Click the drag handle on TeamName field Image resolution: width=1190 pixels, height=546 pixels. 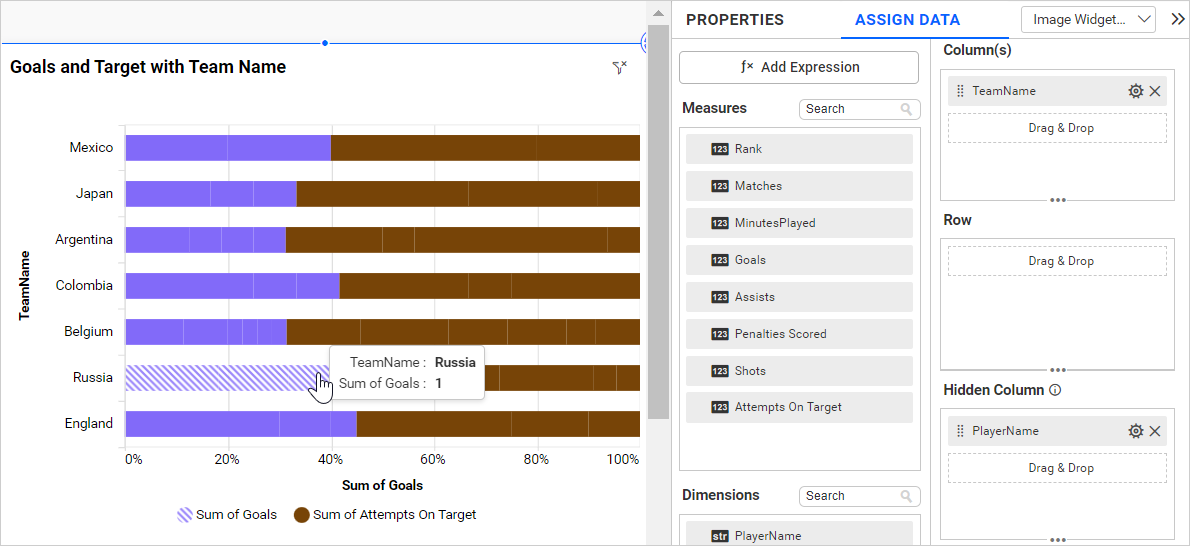(x=960, y=91)
